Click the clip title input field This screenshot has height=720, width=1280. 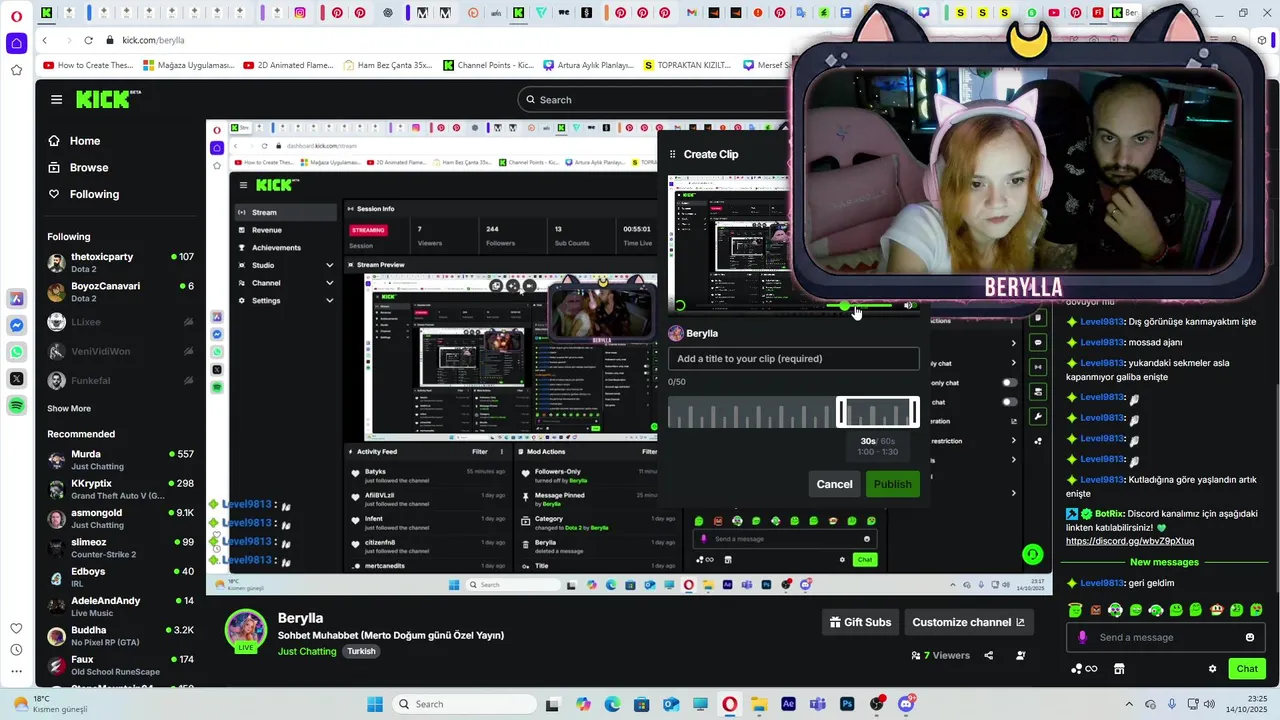(x=793, y=358)
